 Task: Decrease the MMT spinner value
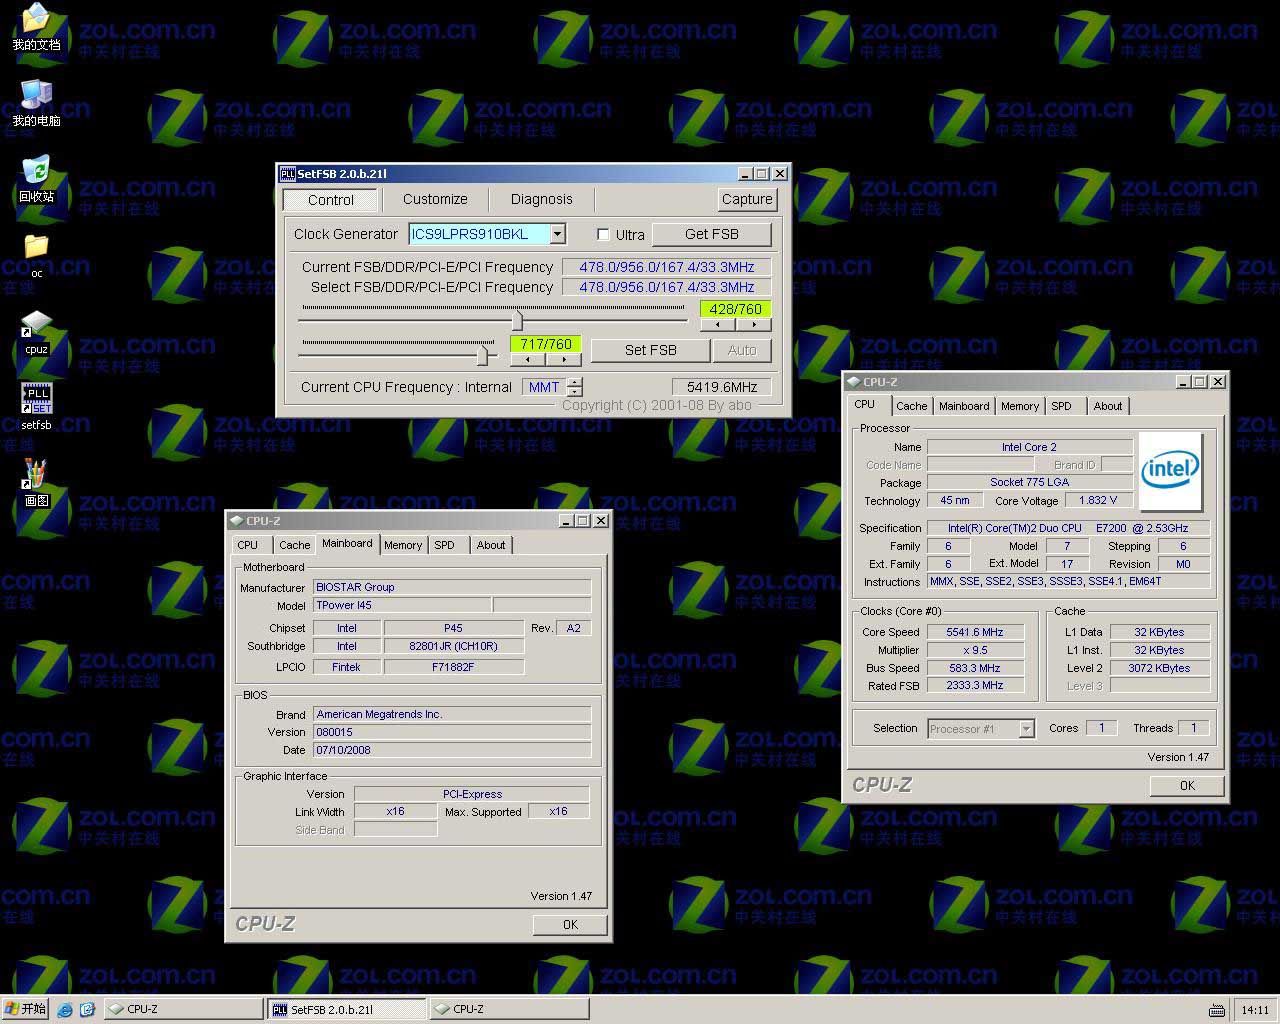point(574,392)
